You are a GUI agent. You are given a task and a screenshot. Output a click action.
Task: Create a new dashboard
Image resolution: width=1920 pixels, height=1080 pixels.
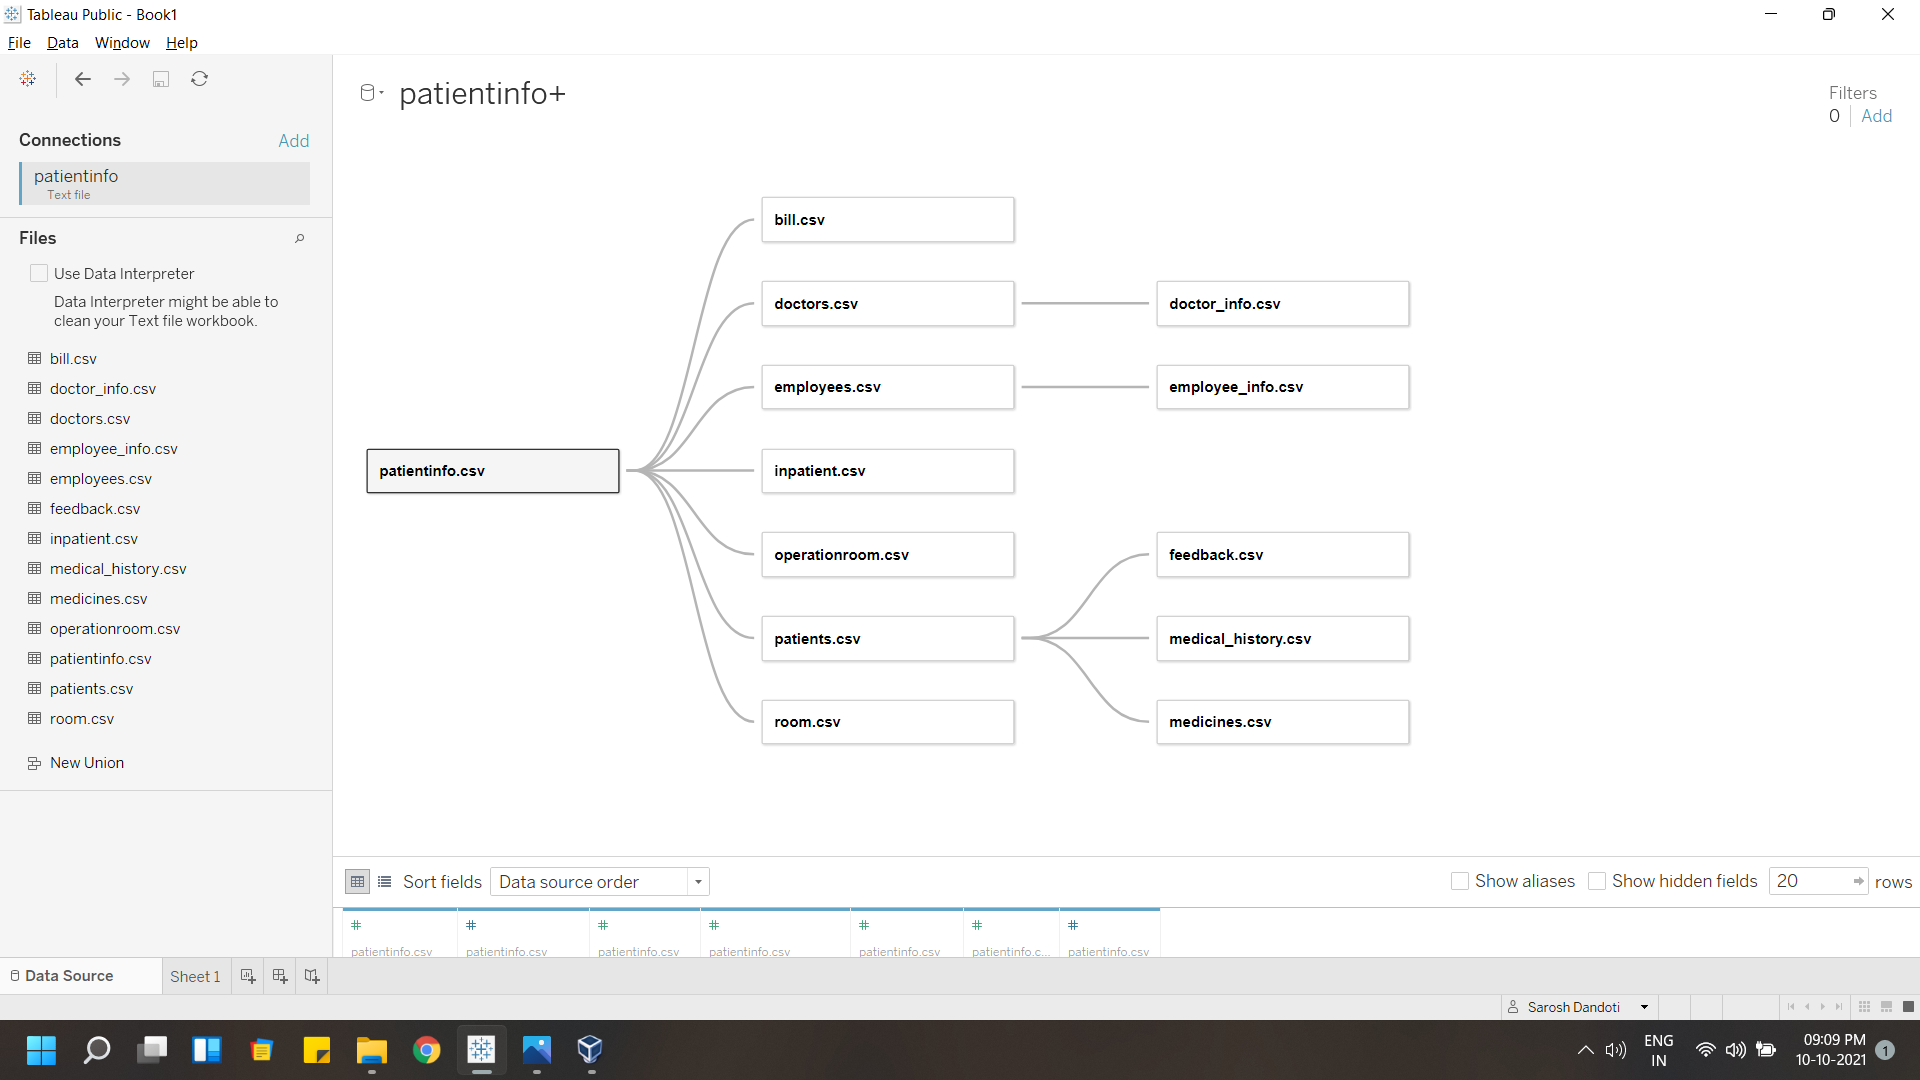(280, 976)
